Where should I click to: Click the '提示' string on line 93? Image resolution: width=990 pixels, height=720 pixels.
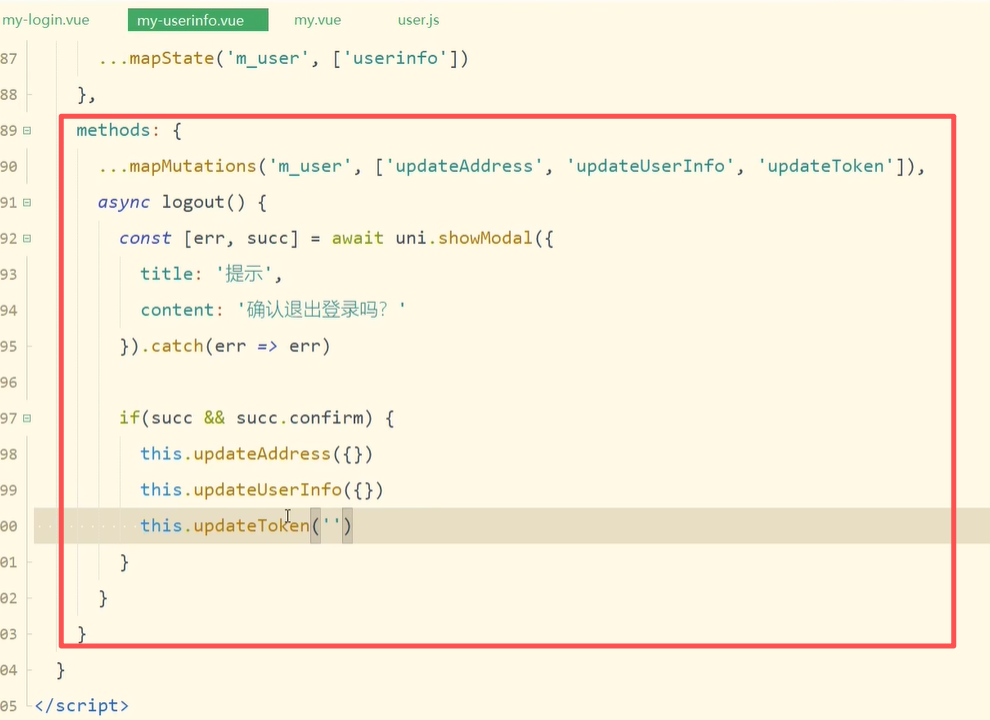coord(244,273)
